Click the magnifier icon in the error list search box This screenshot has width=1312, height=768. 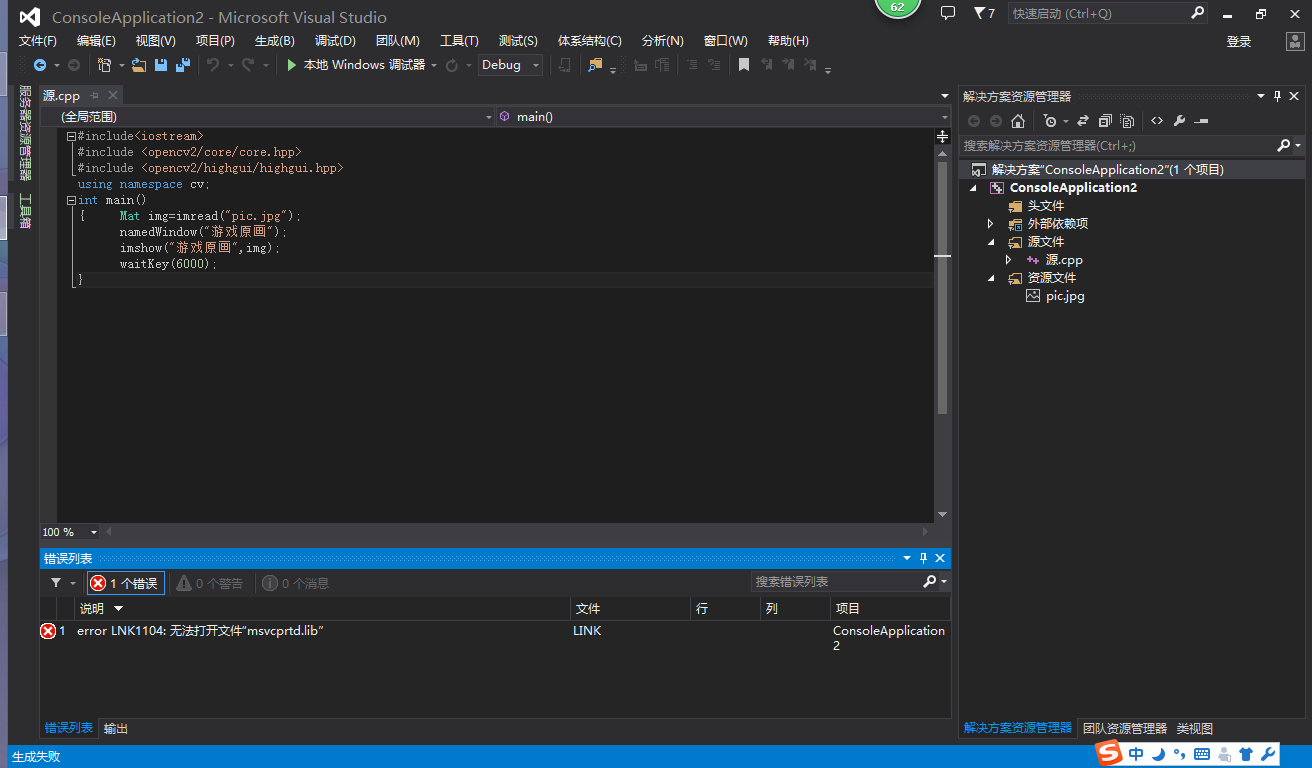pyautogui.click(x=930, y=582)
